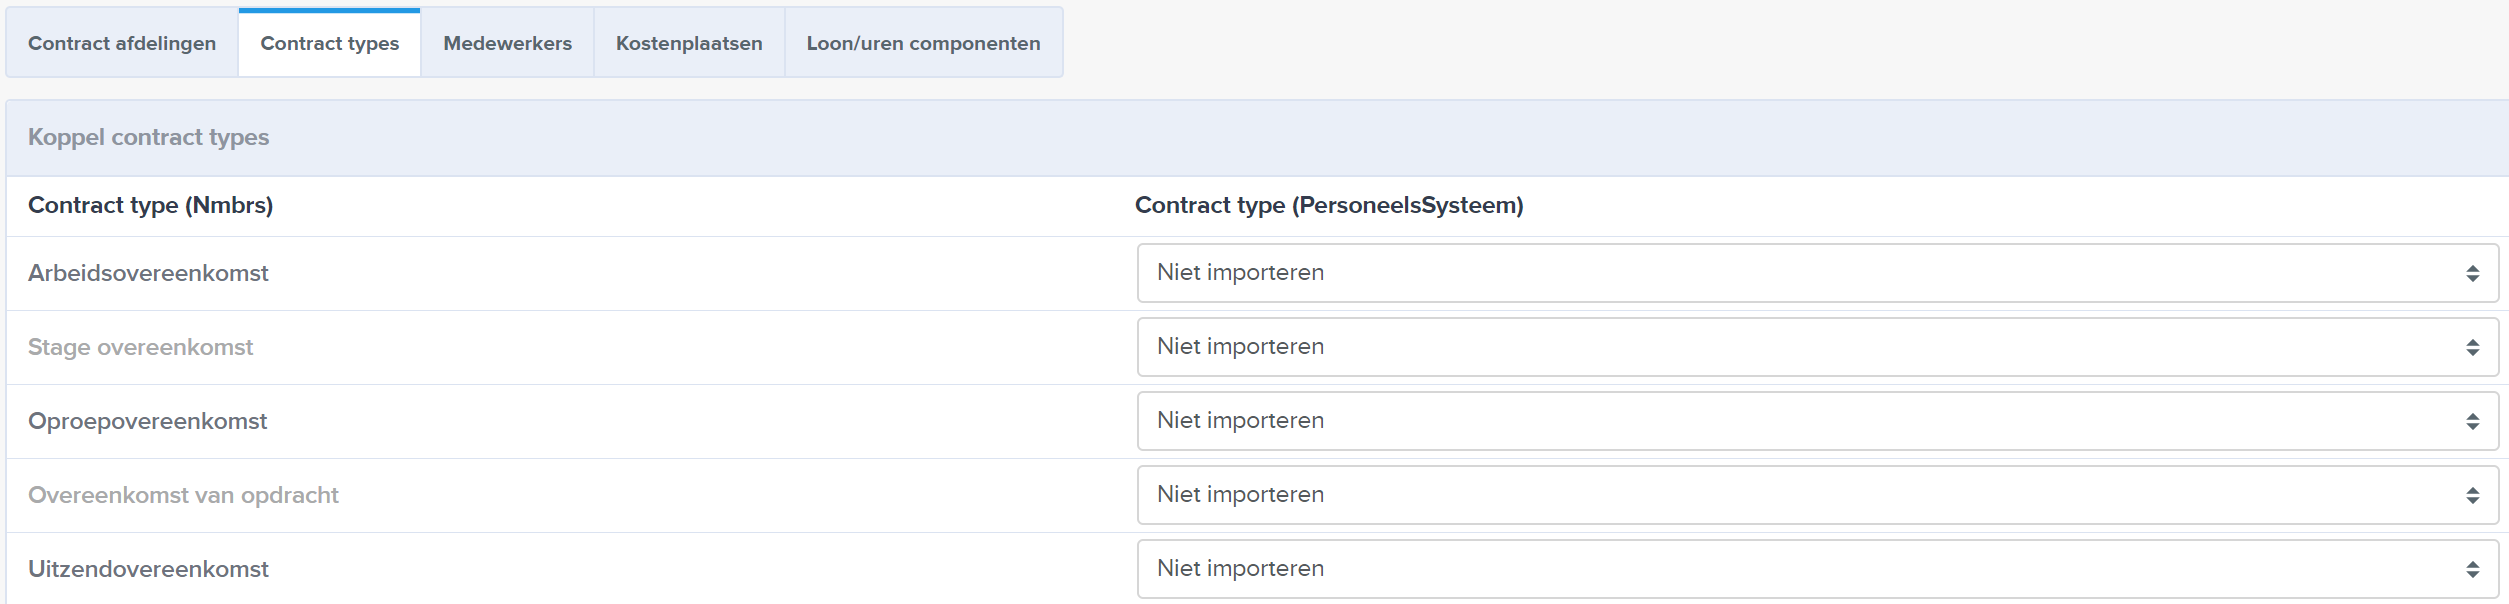Open the Loon/uren componenten tab
2509x604 pixels.
coord(923,43)
